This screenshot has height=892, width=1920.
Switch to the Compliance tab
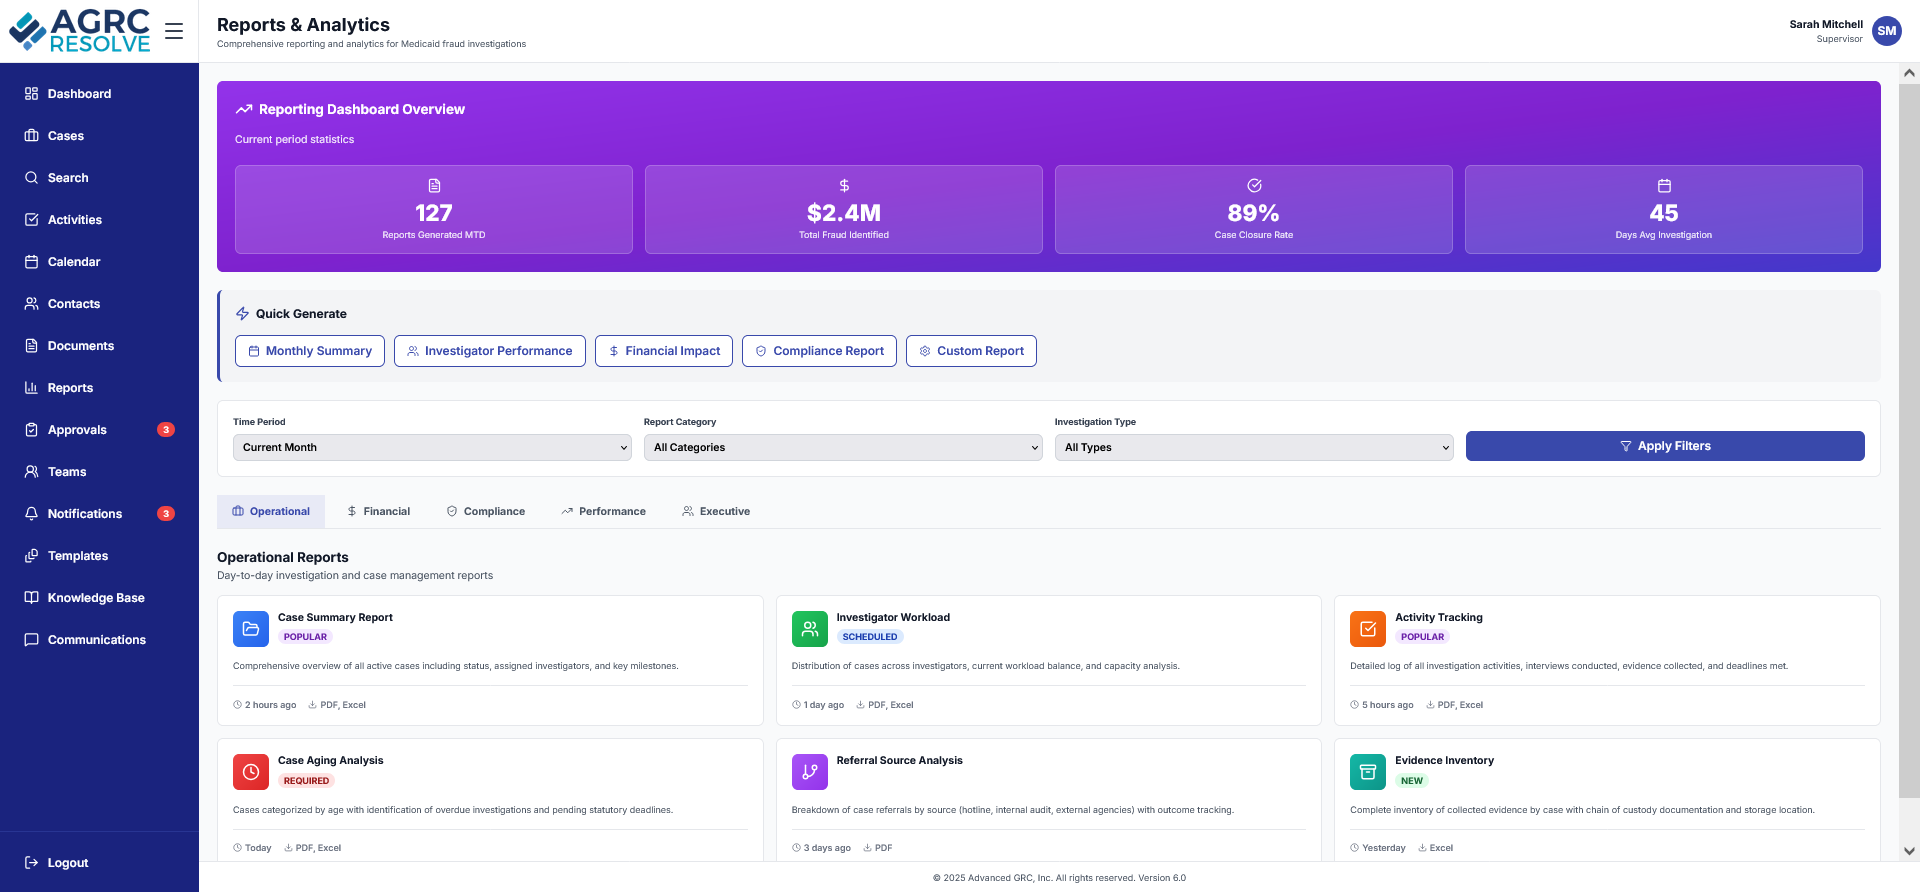coord(485,511)
